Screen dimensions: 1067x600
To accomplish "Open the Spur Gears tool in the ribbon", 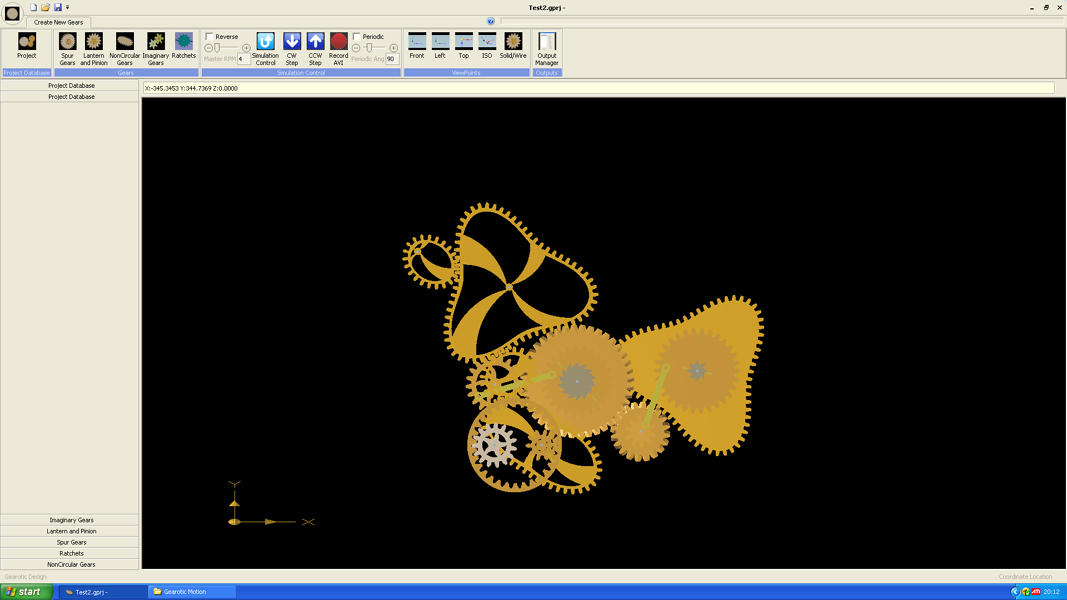I will tap(67, 48).
